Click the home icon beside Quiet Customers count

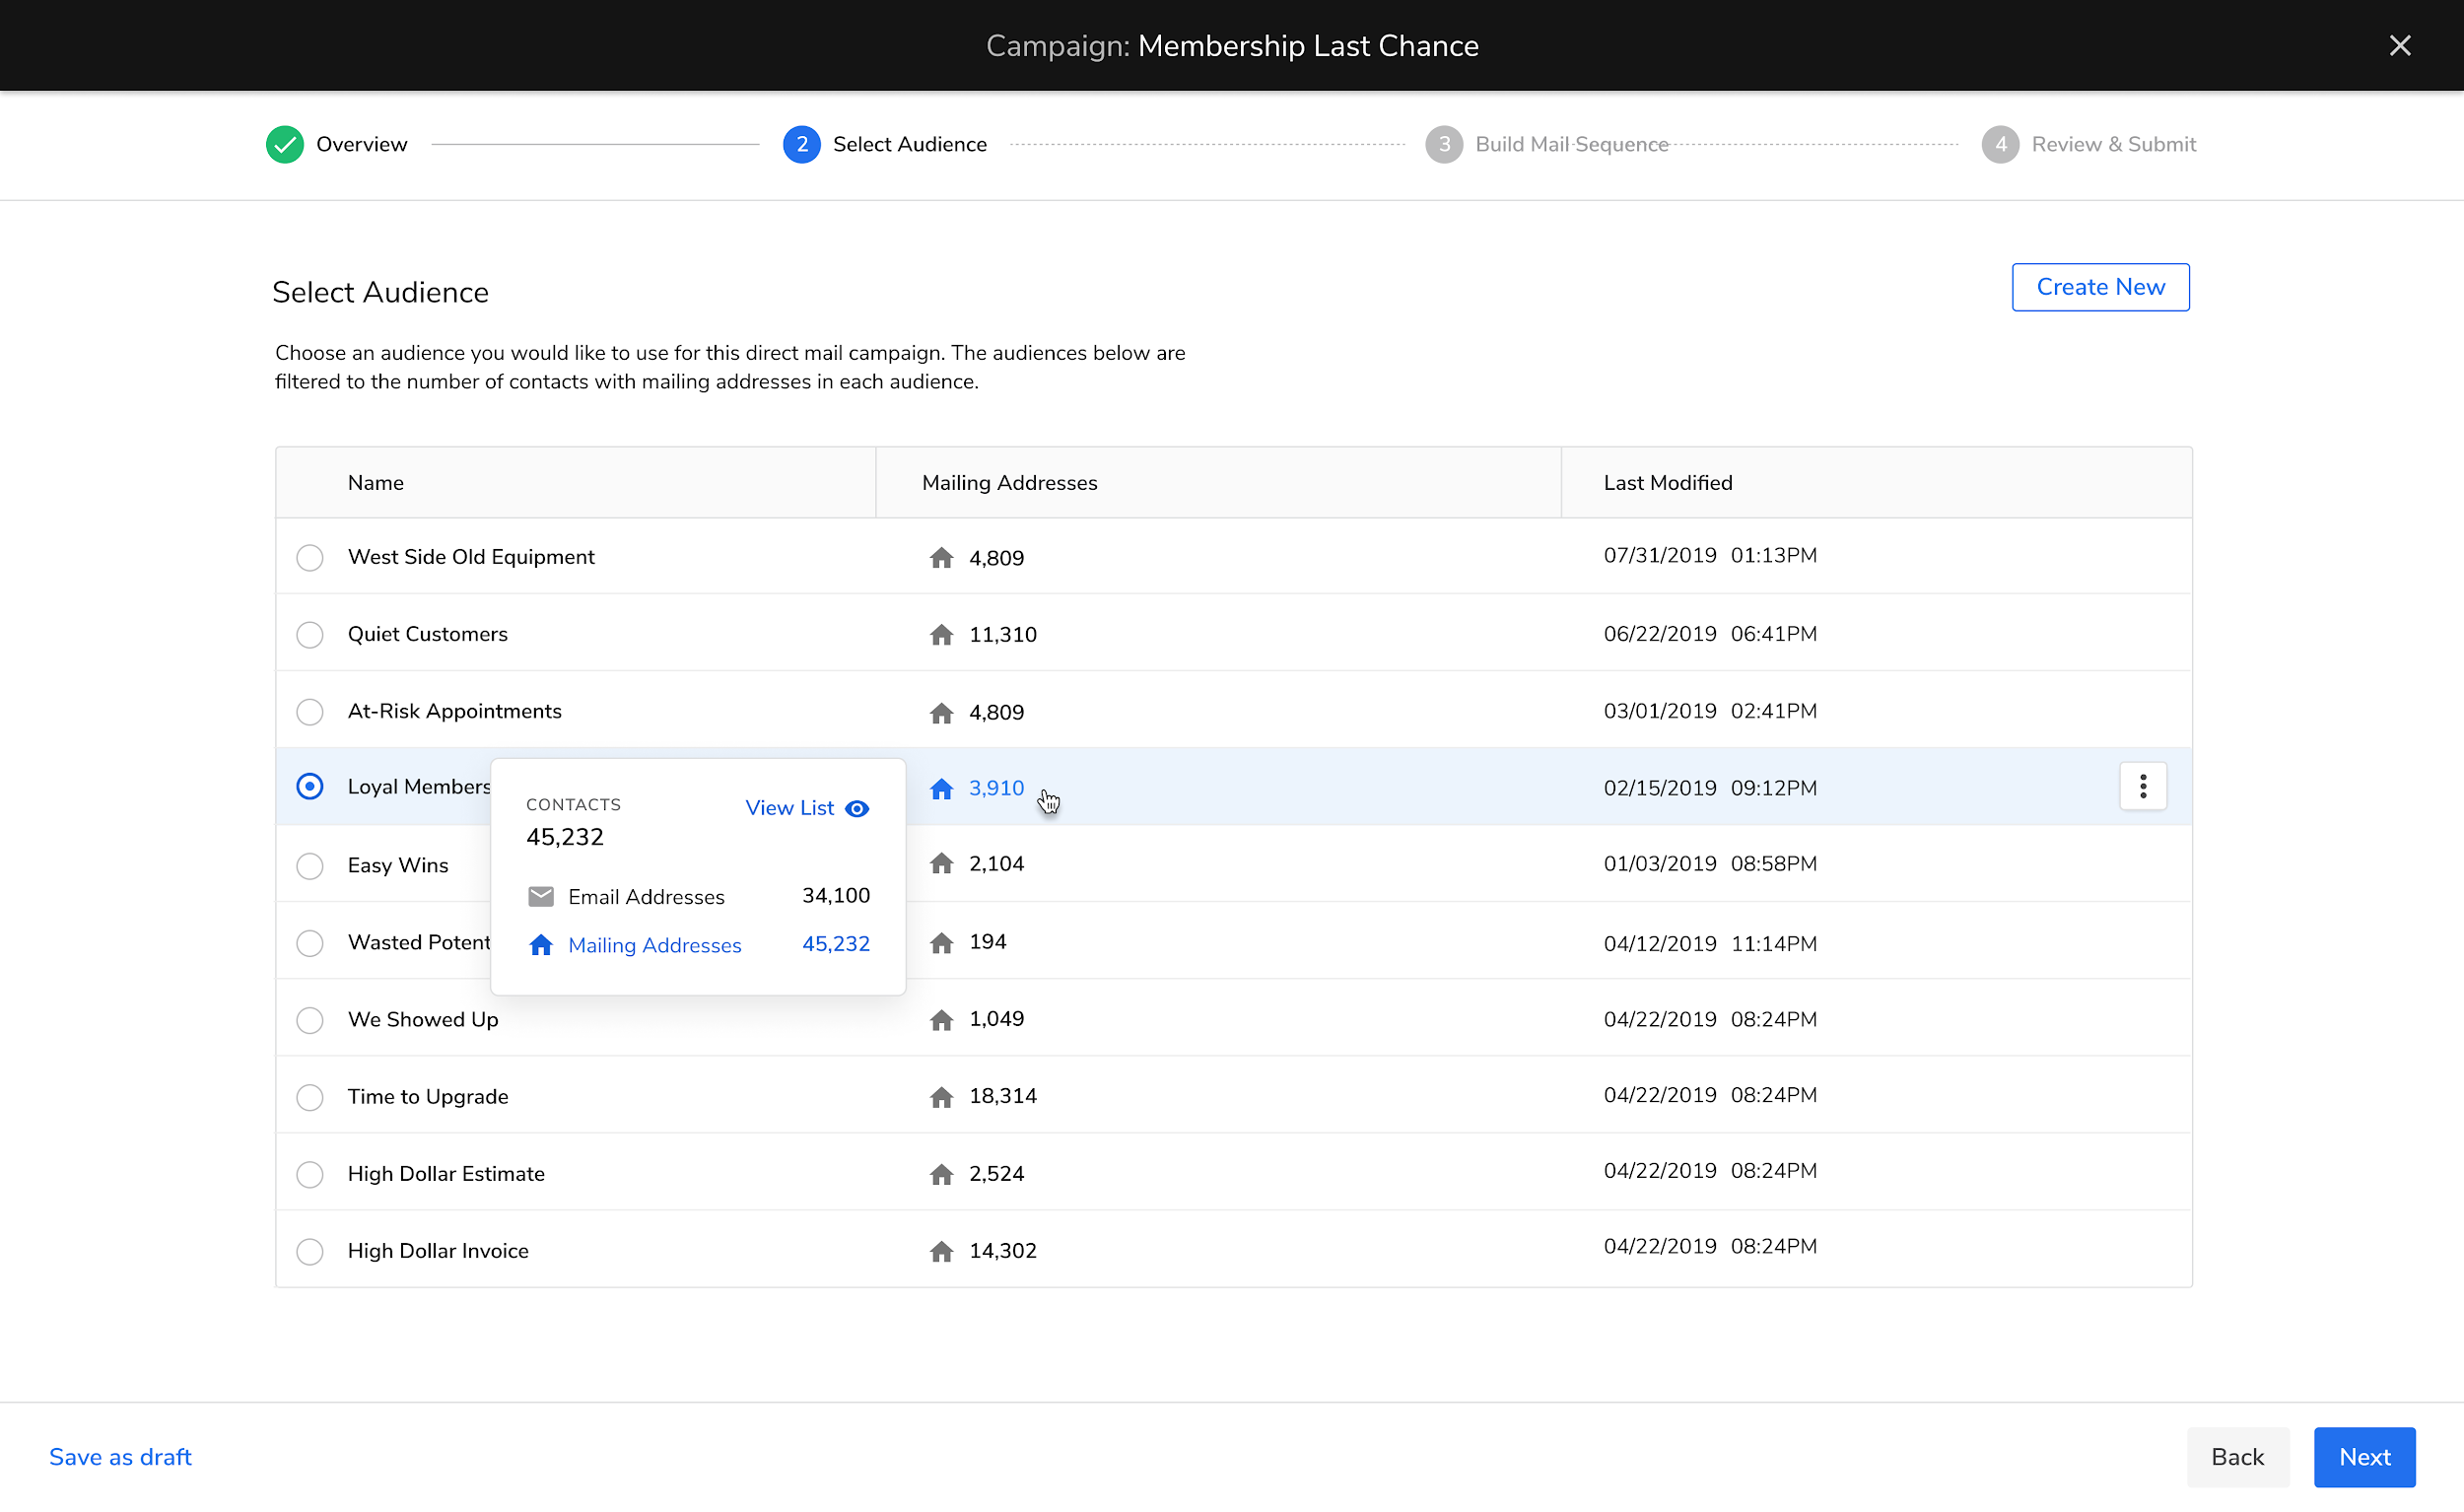coord(941,634)
